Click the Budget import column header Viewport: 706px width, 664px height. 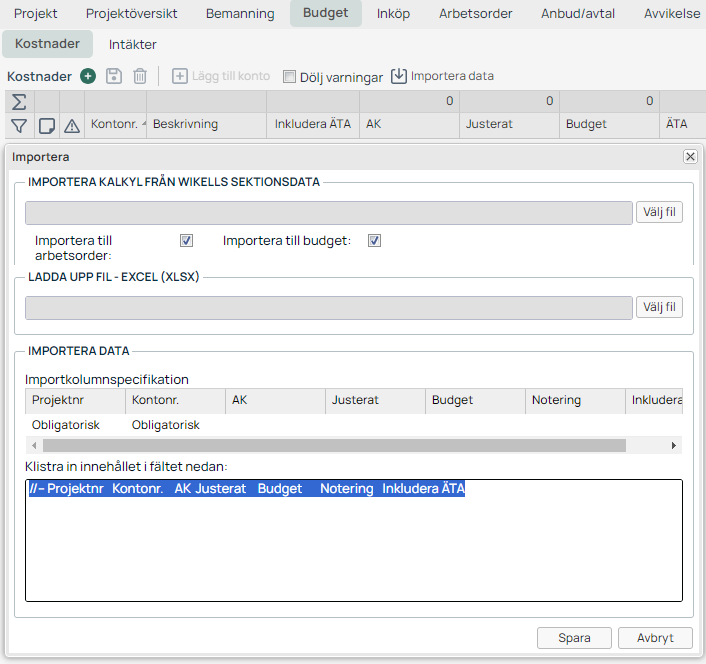pos(475,400)
